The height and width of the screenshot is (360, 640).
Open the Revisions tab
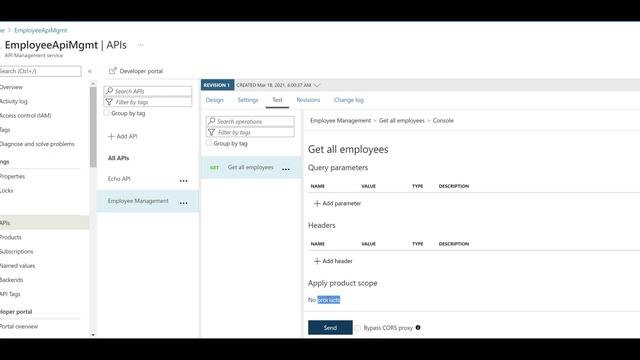308,100
